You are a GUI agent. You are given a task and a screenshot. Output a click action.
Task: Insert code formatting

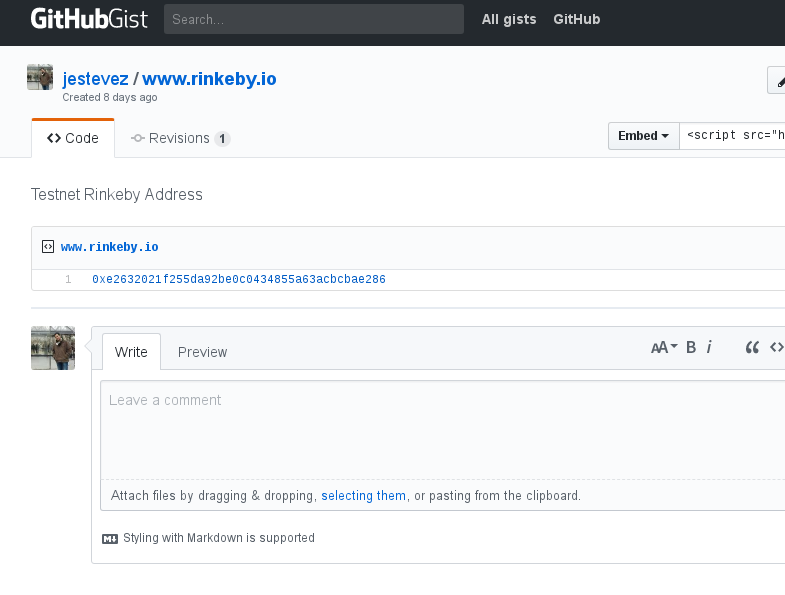click(776, 348)
